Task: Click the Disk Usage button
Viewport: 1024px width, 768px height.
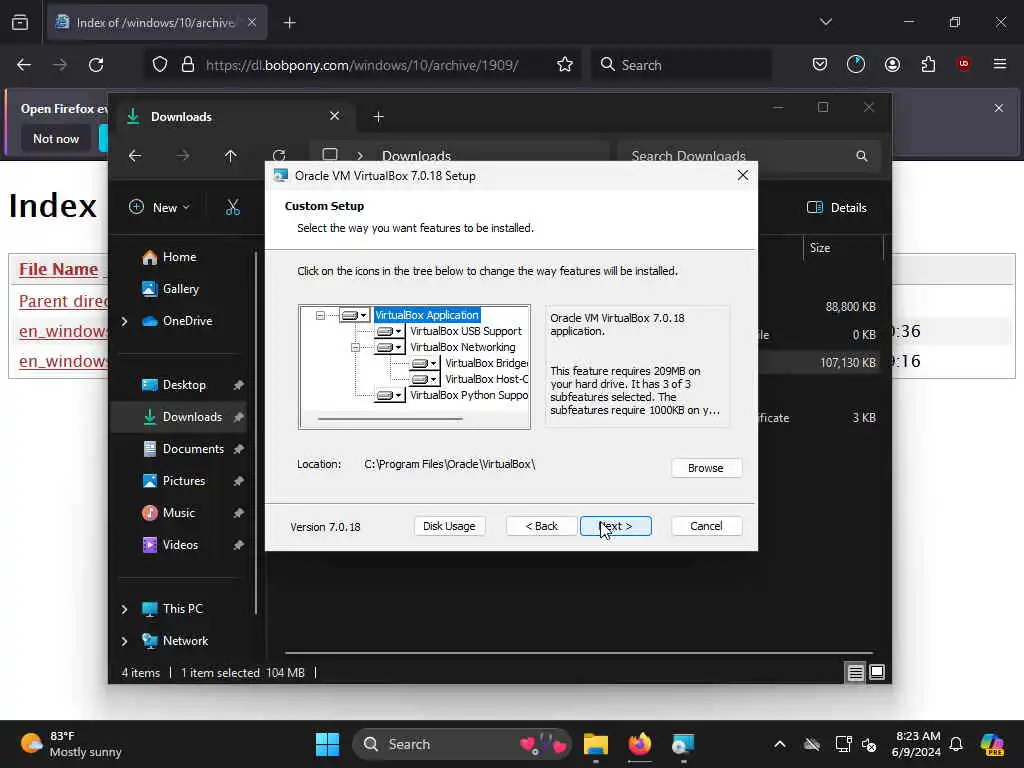Action: coord(449,526)
